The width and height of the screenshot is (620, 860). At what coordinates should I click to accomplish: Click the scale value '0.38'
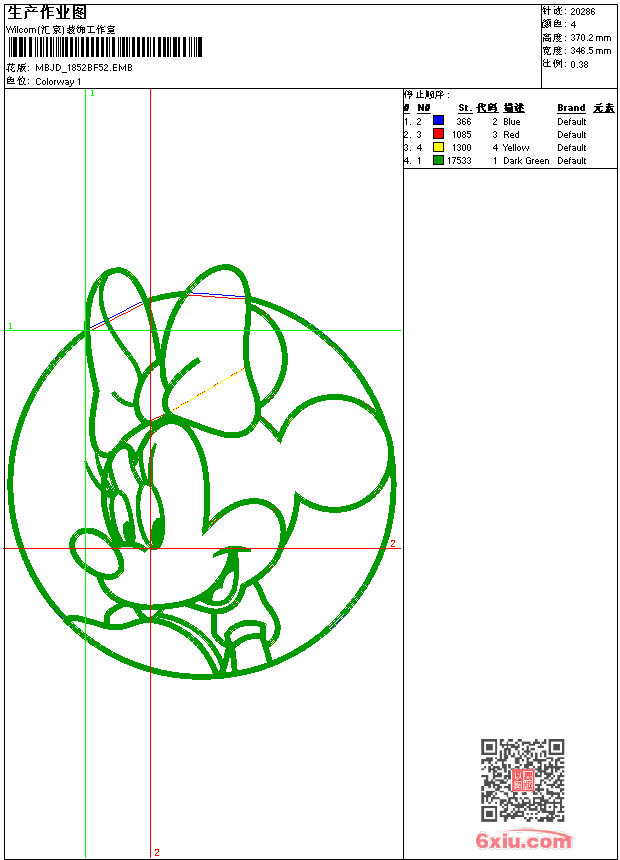pos(579,65)
